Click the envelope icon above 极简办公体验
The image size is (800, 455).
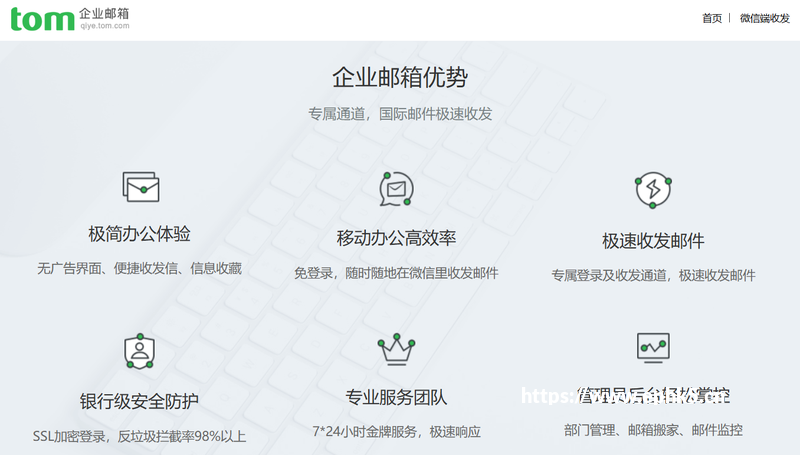141,187
